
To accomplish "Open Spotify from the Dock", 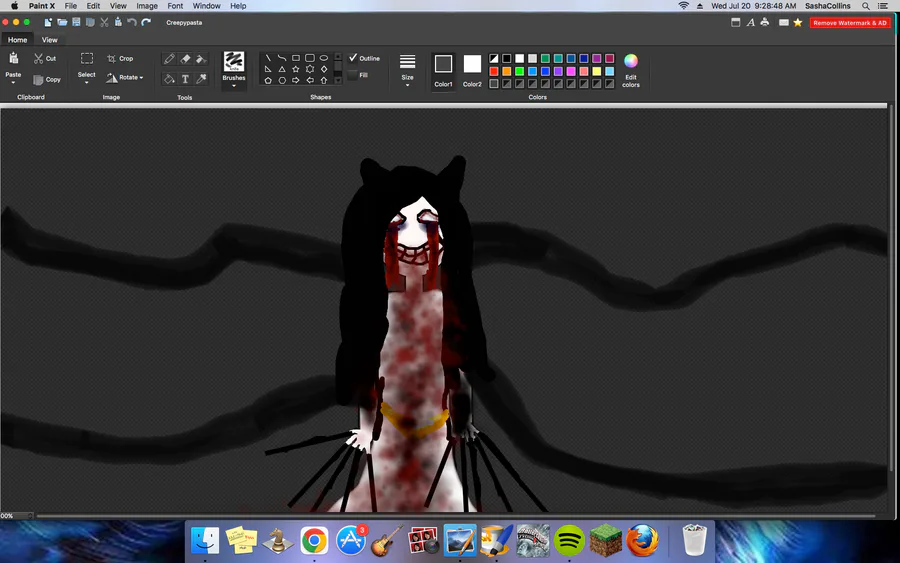I will 569,541.
